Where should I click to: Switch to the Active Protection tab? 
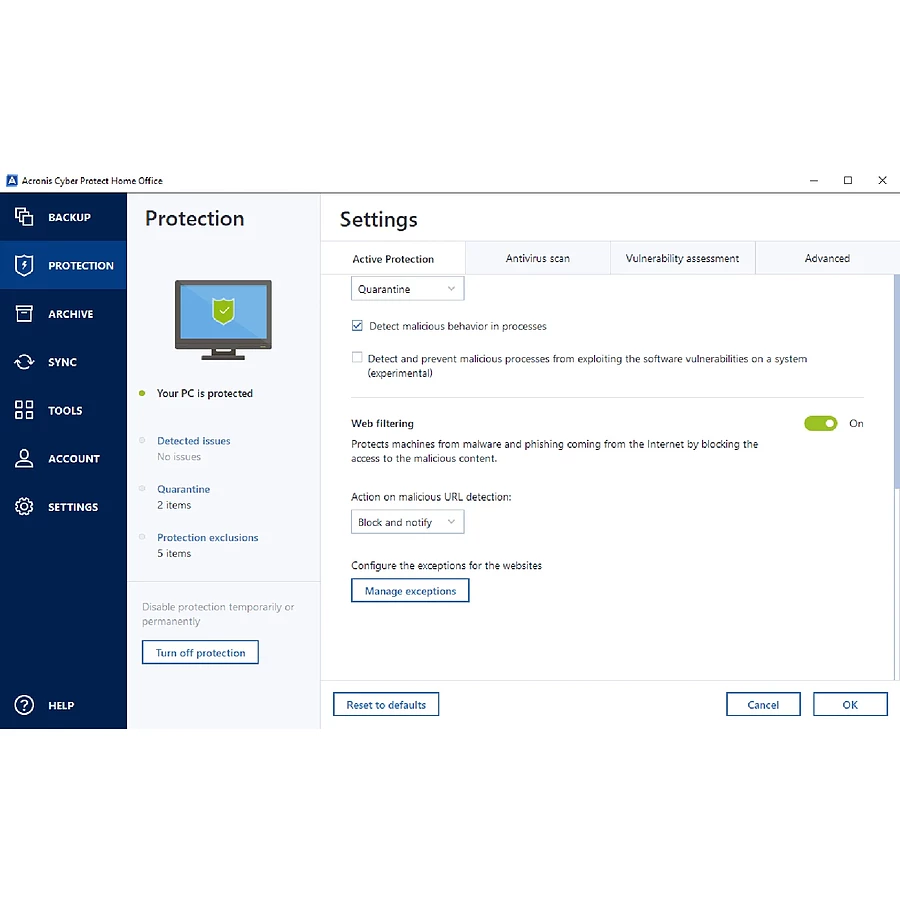[393, 259]
